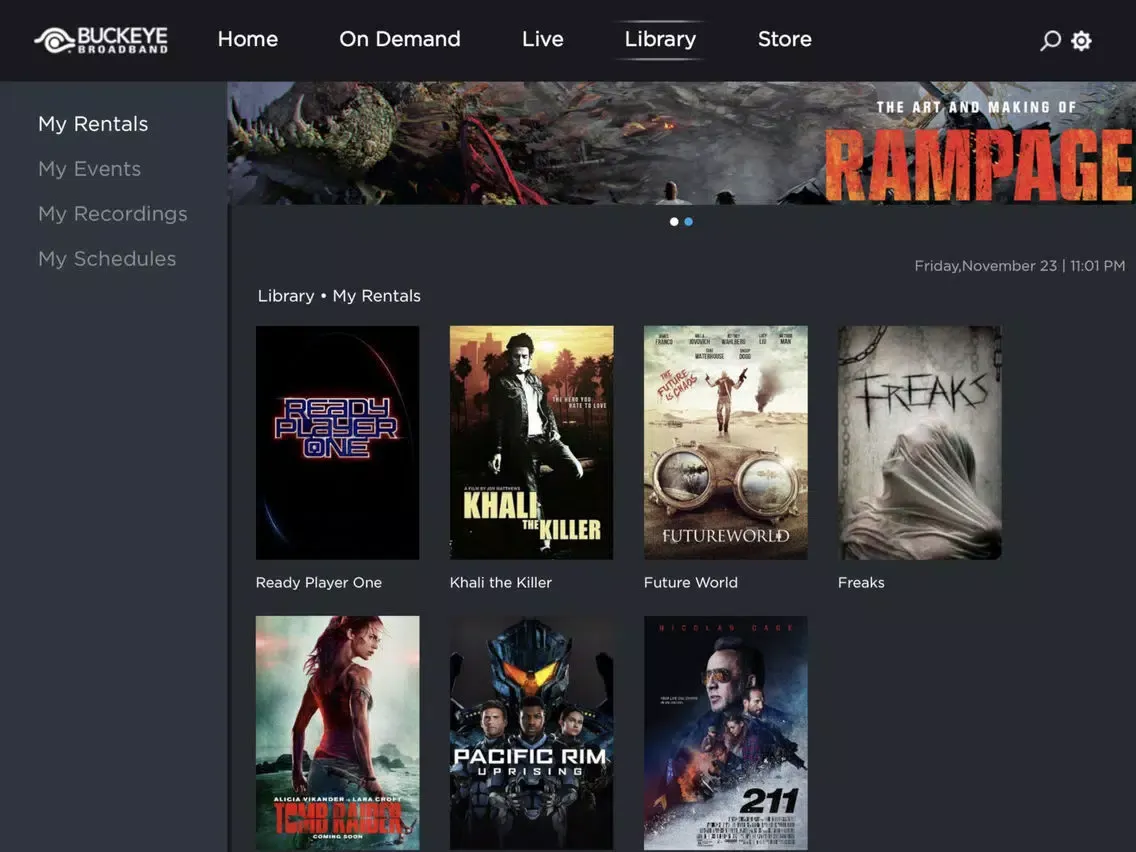1136x852 pixels.
Task: Open My Events in the sidebar
Action: tap(89, 169)
